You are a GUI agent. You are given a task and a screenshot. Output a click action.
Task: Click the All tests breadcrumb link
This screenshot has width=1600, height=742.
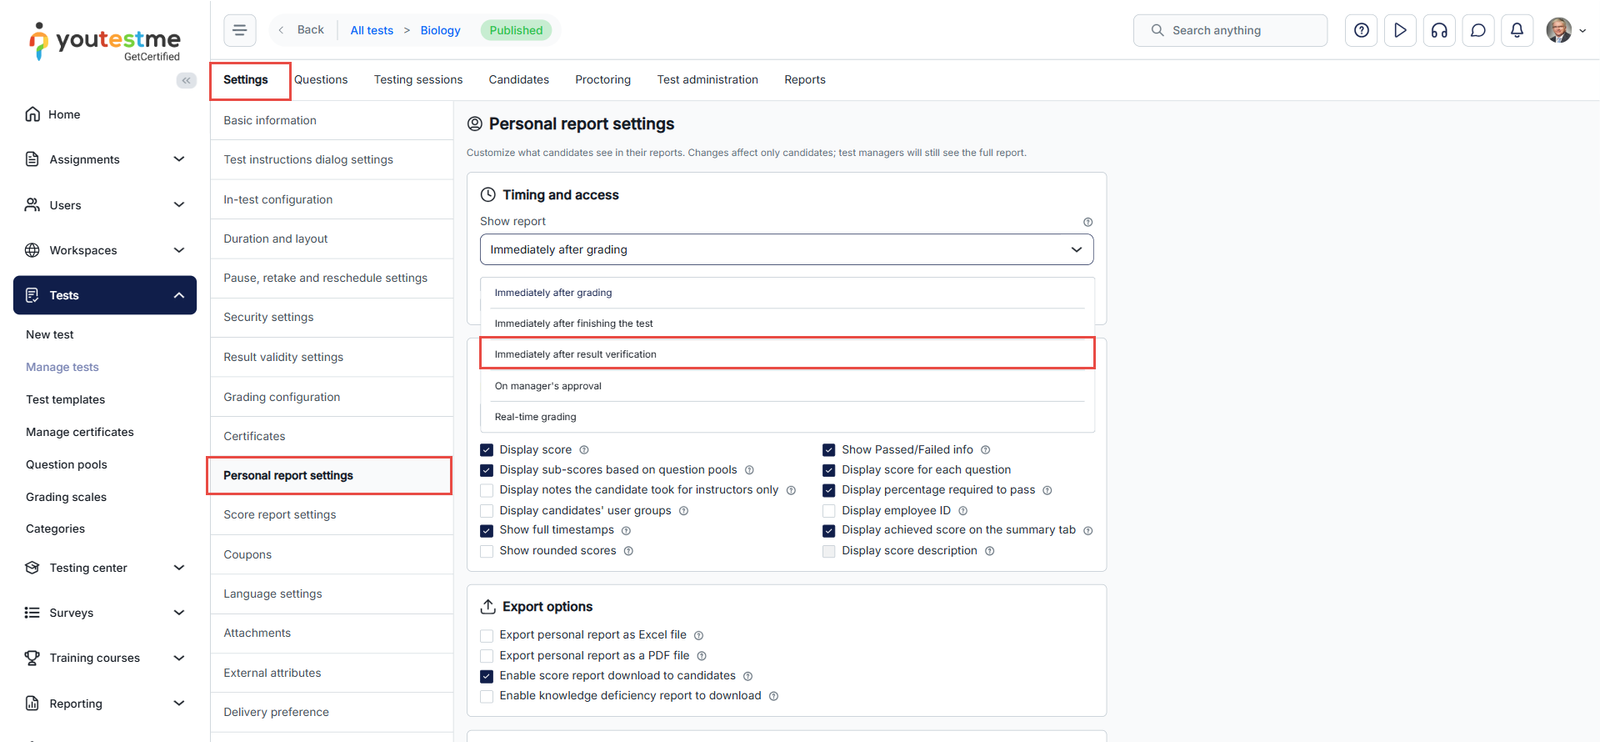coord(371,31)
